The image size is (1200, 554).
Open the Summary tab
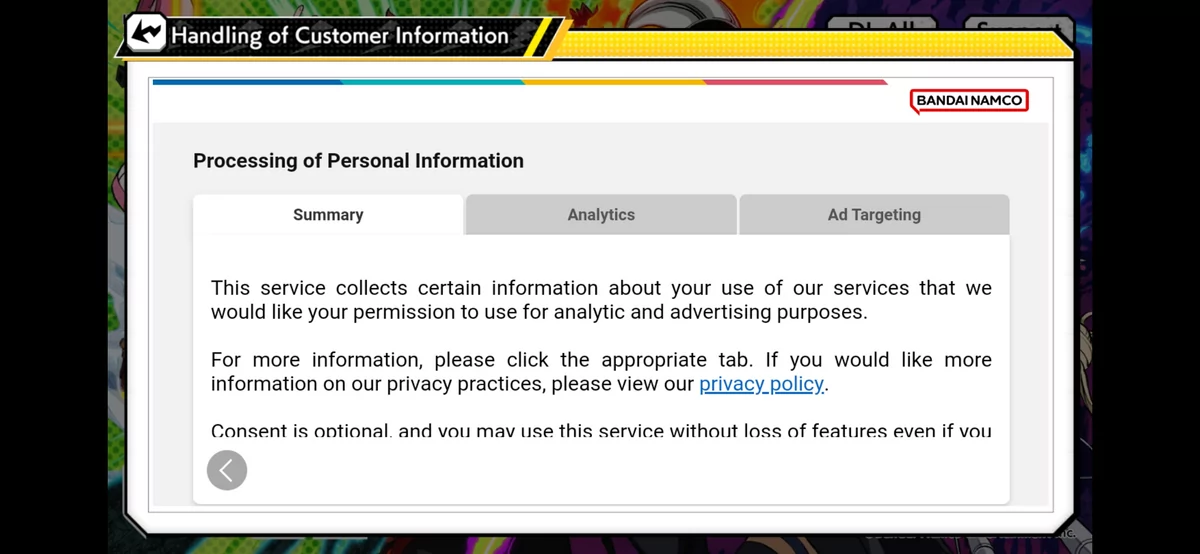[328, 214]
